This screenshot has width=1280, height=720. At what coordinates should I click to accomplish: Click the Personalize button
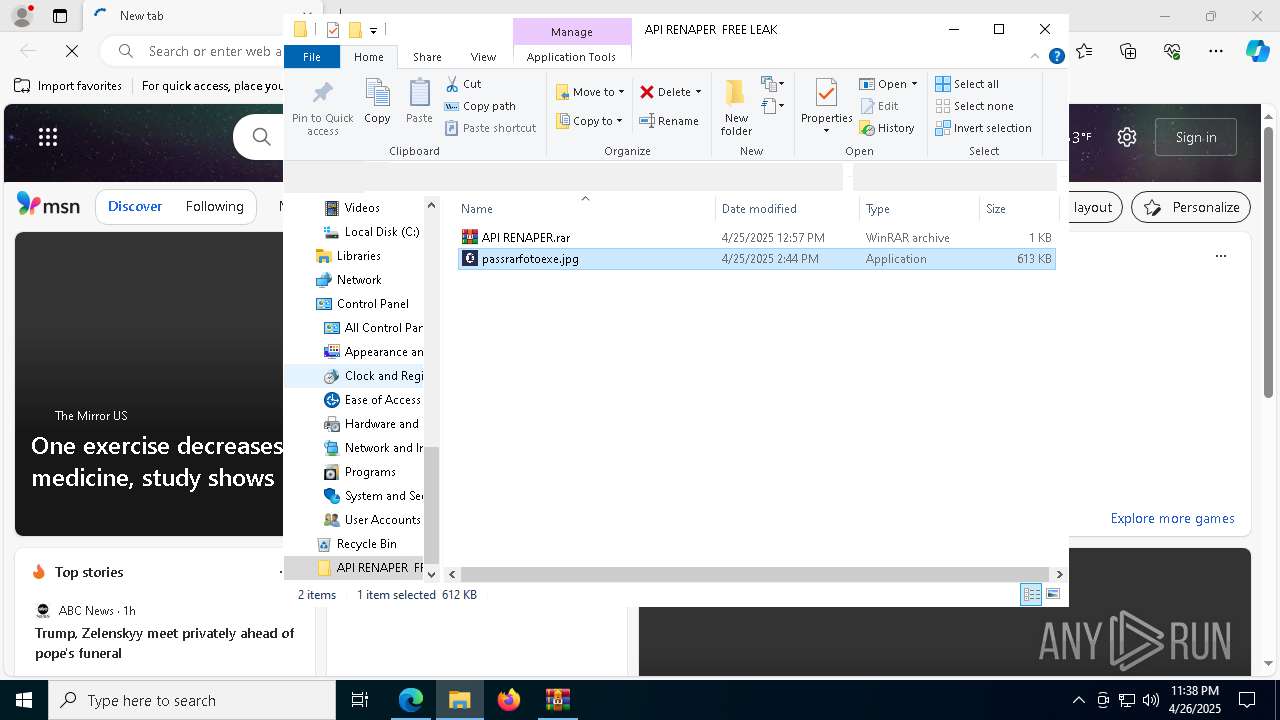coord(1191,207)
